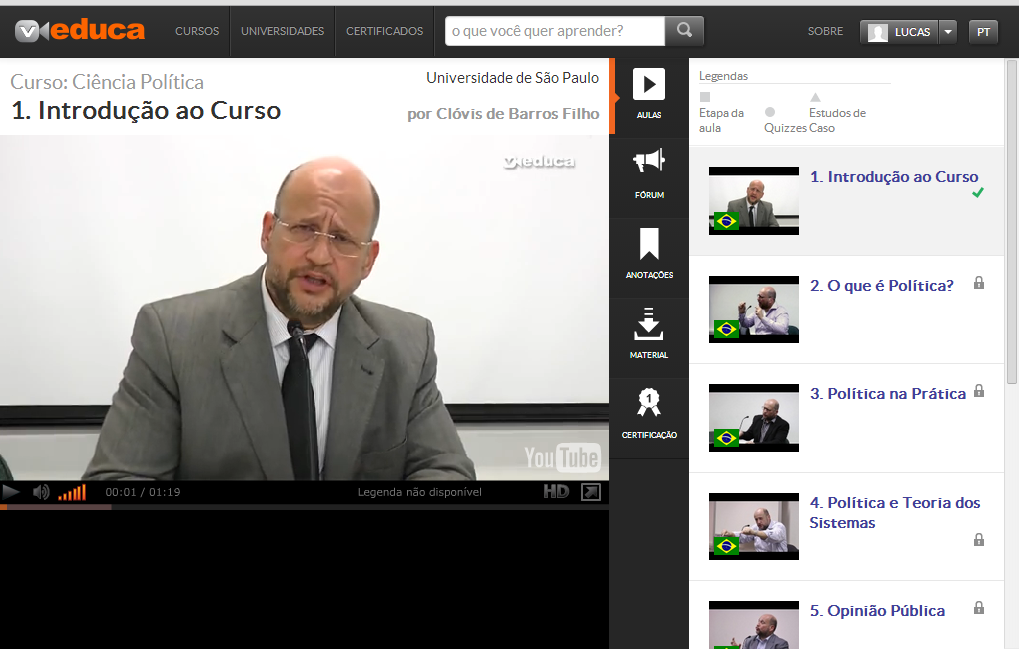The width and height of the screenshot is (1019, 649).
Task: Select the AULAS panel icon
Action: click(648, 95)
